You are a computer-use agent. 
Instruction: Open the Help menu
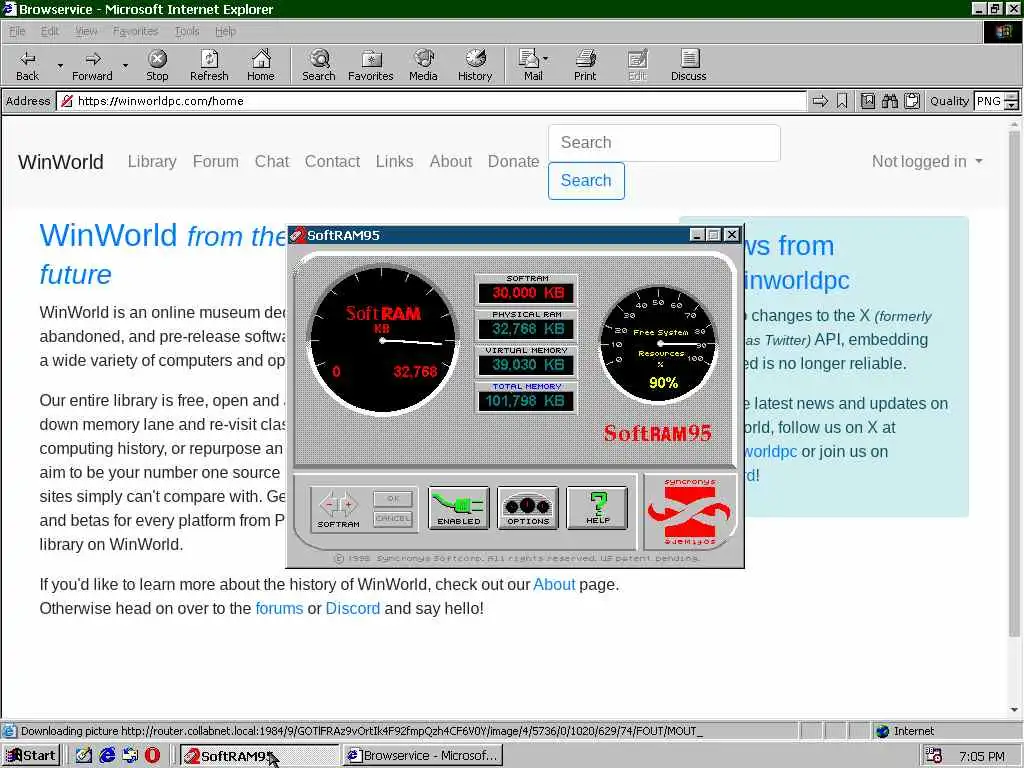tap(225, 31)
